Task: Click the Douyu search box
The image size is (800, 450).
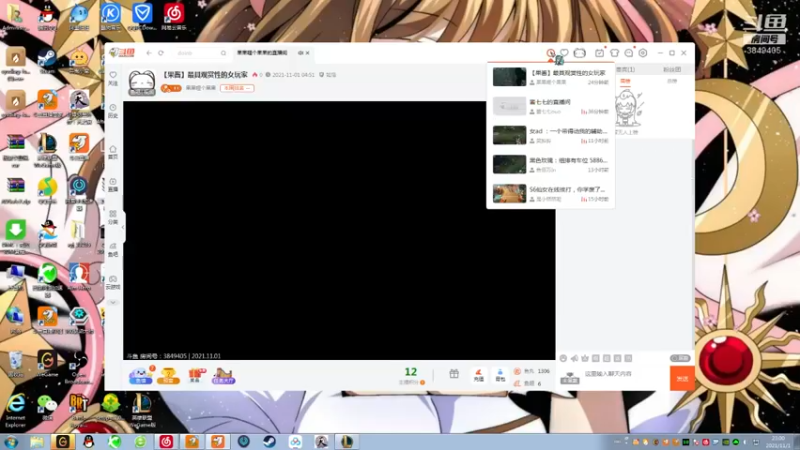Action: click(x=197, y=53)
